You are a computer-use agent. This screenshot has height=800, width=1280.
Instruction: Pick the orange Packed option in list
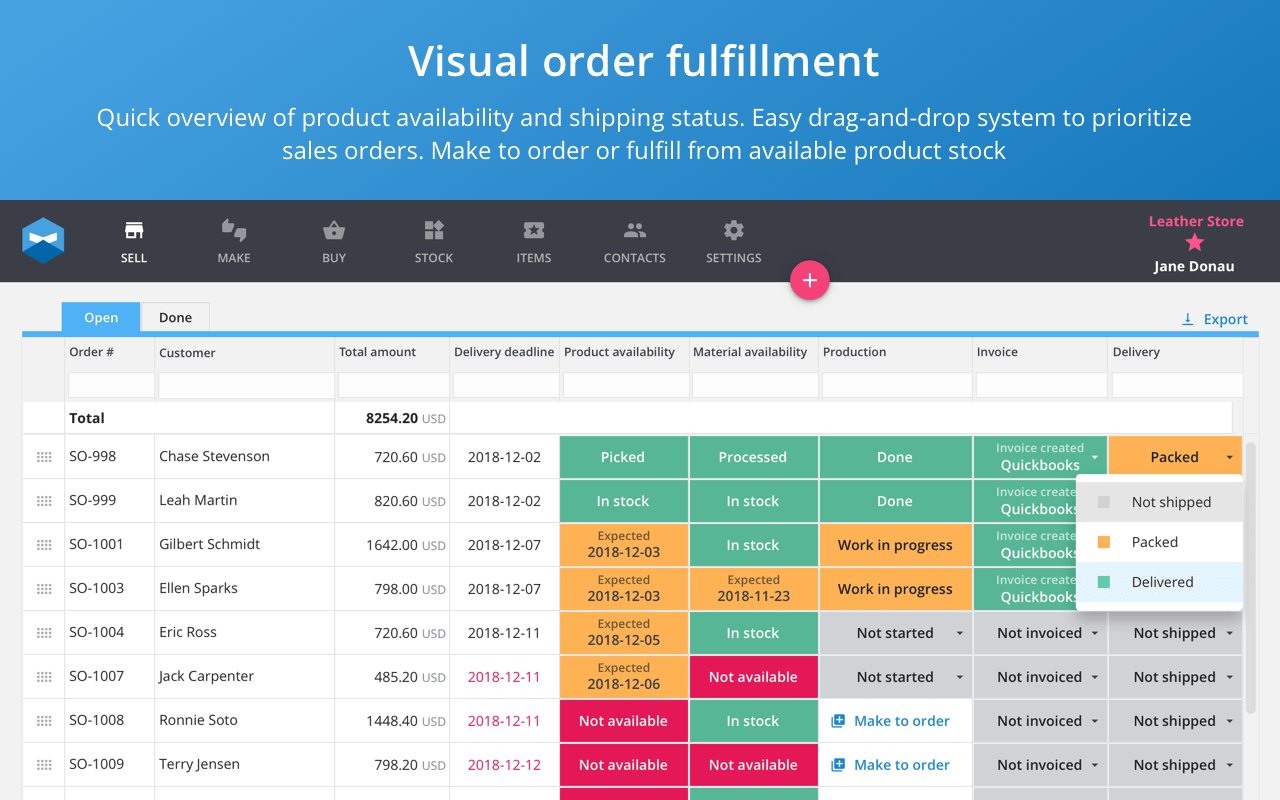point(1160,542)
